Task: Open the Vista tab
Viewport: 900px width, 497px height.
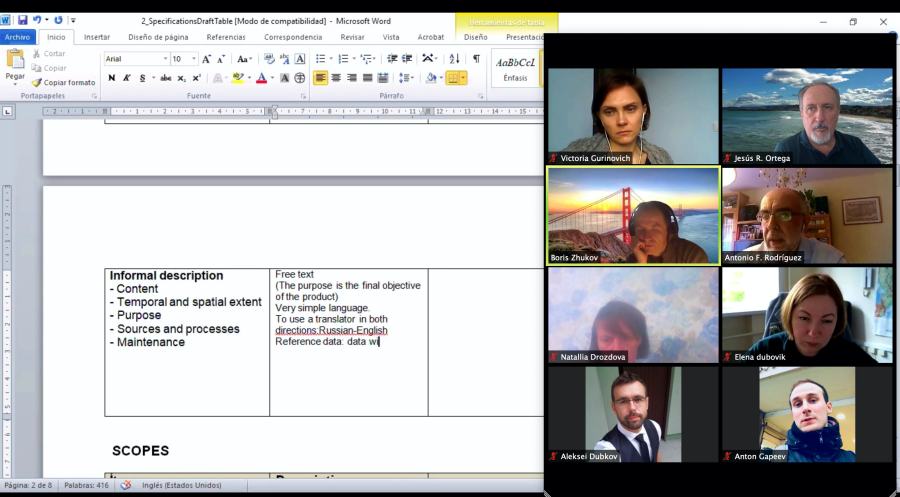Action: 391,37
